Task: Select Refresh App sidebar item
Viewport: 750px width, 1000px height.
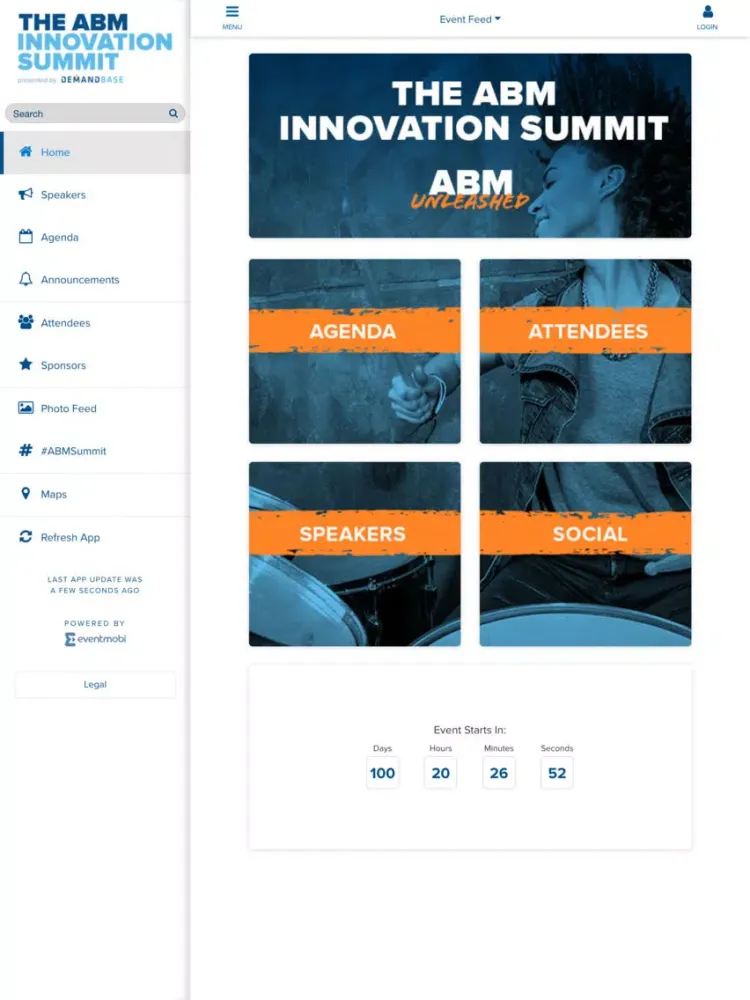Action: pos(95,538)
